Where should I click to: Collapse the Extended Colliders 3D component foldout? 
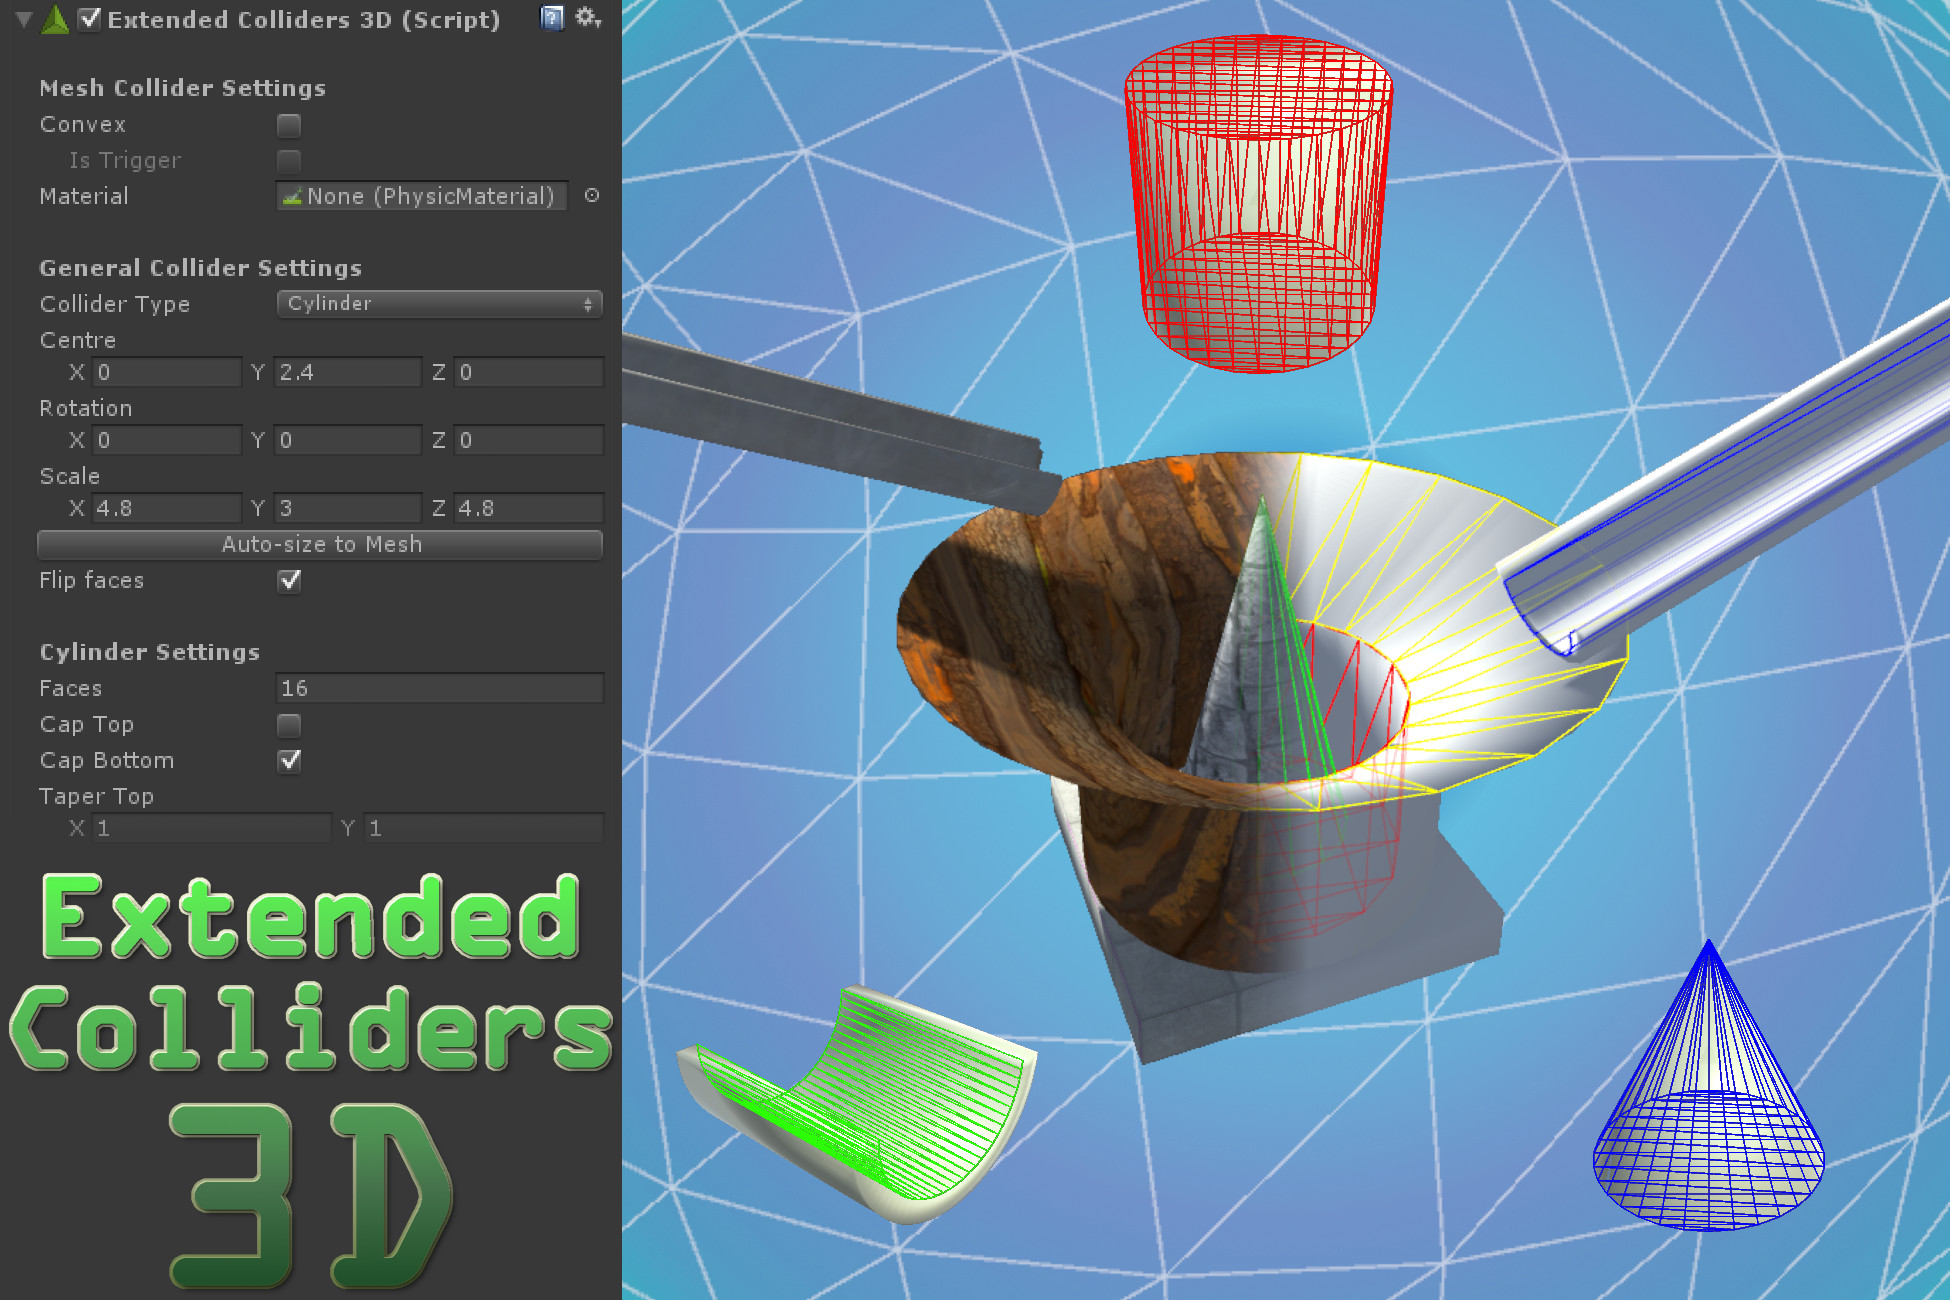click(x=24, y=19)
